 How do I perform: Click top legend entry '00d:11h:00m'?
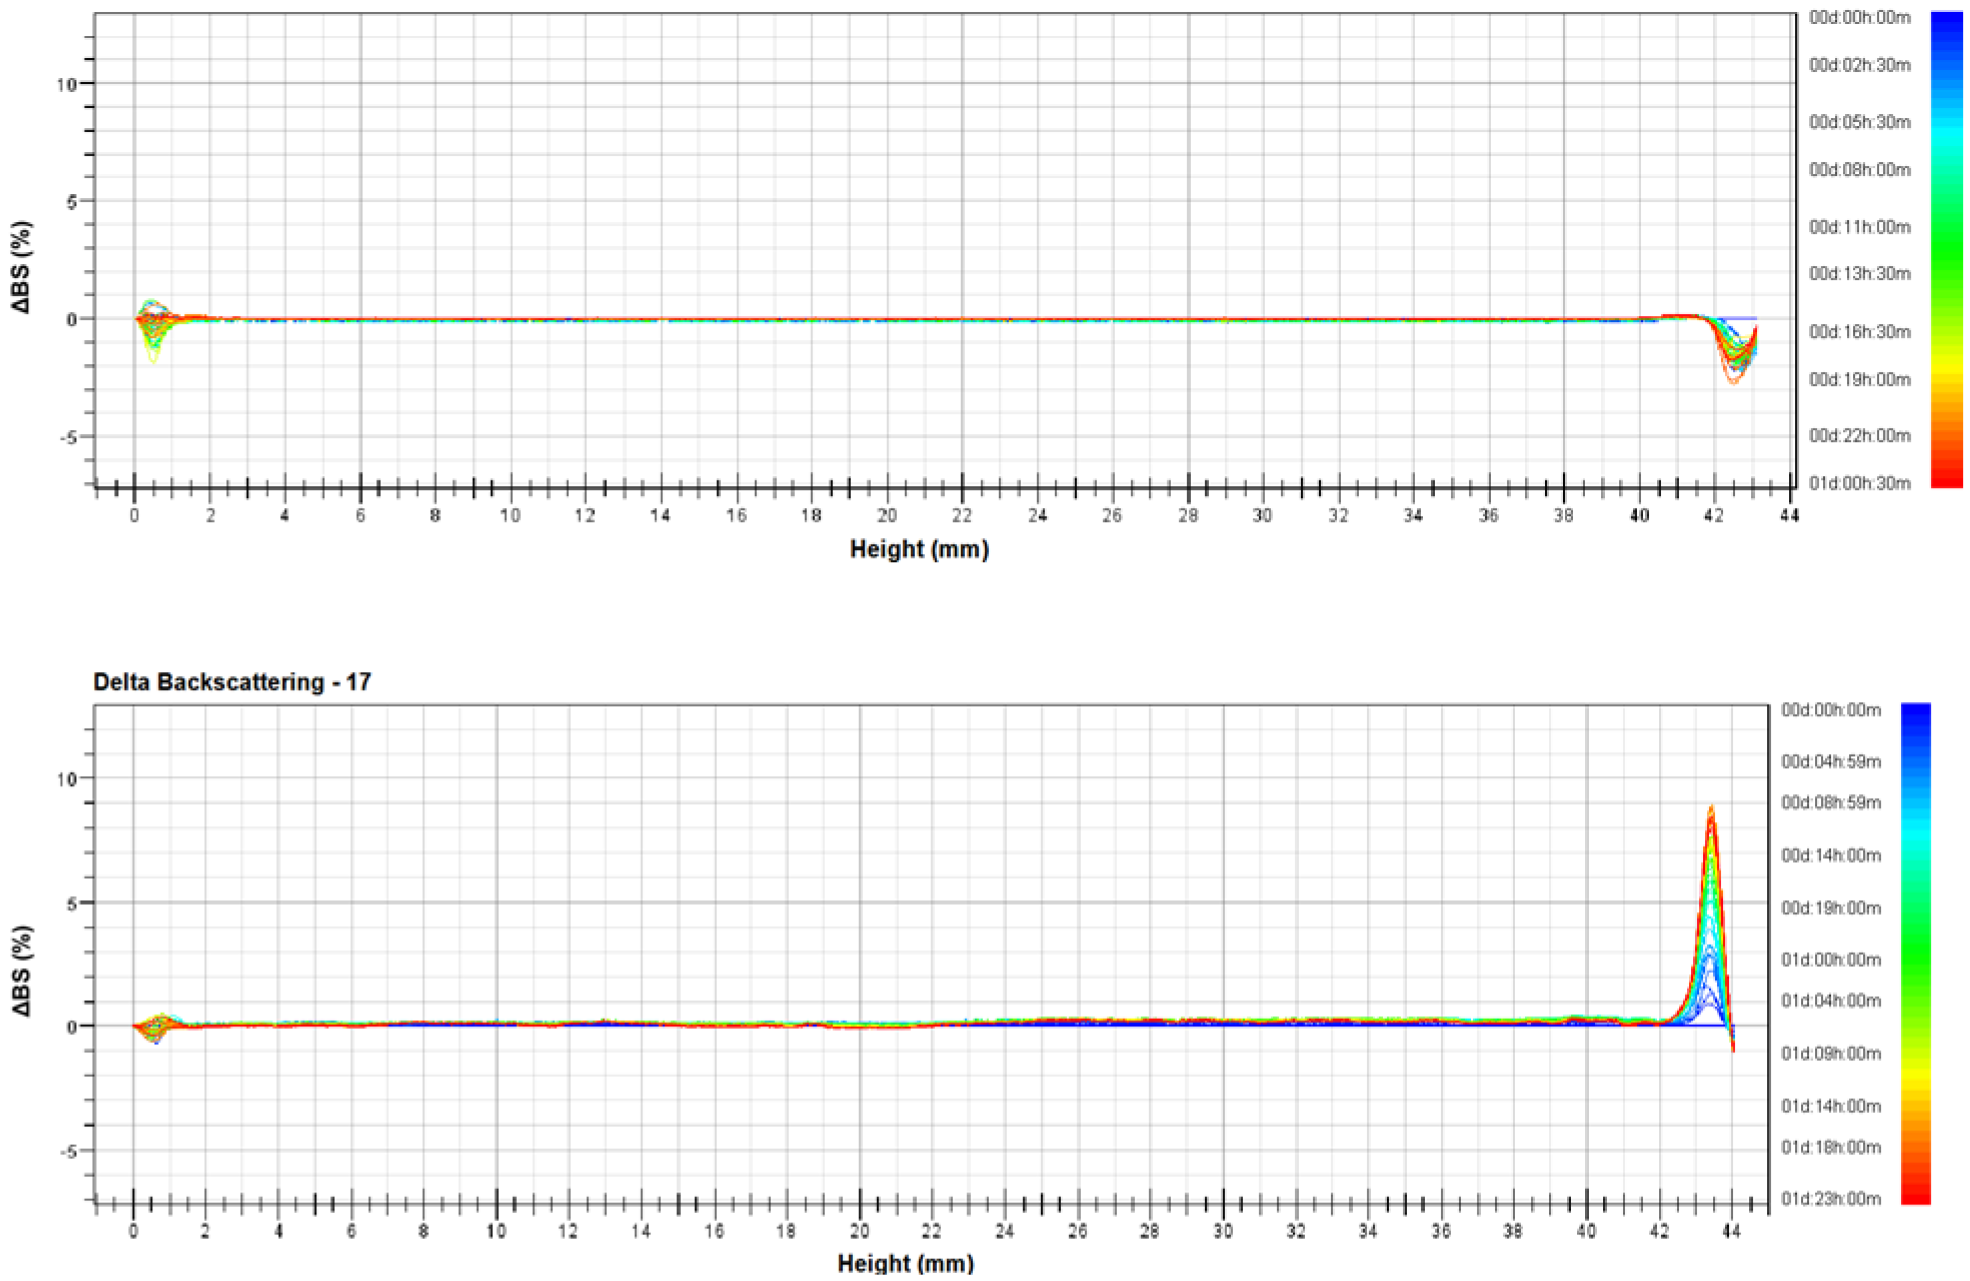[1859, 227]
